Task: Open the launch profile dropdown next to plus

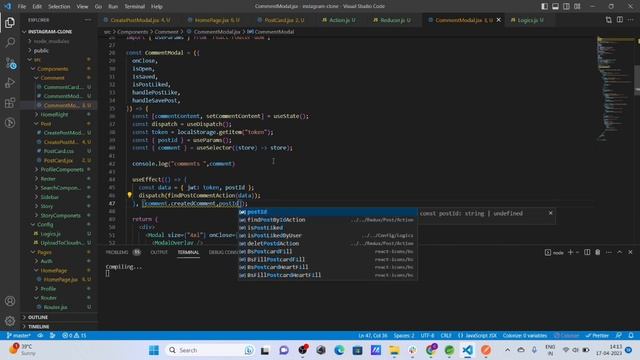Action: pos(577,252)
